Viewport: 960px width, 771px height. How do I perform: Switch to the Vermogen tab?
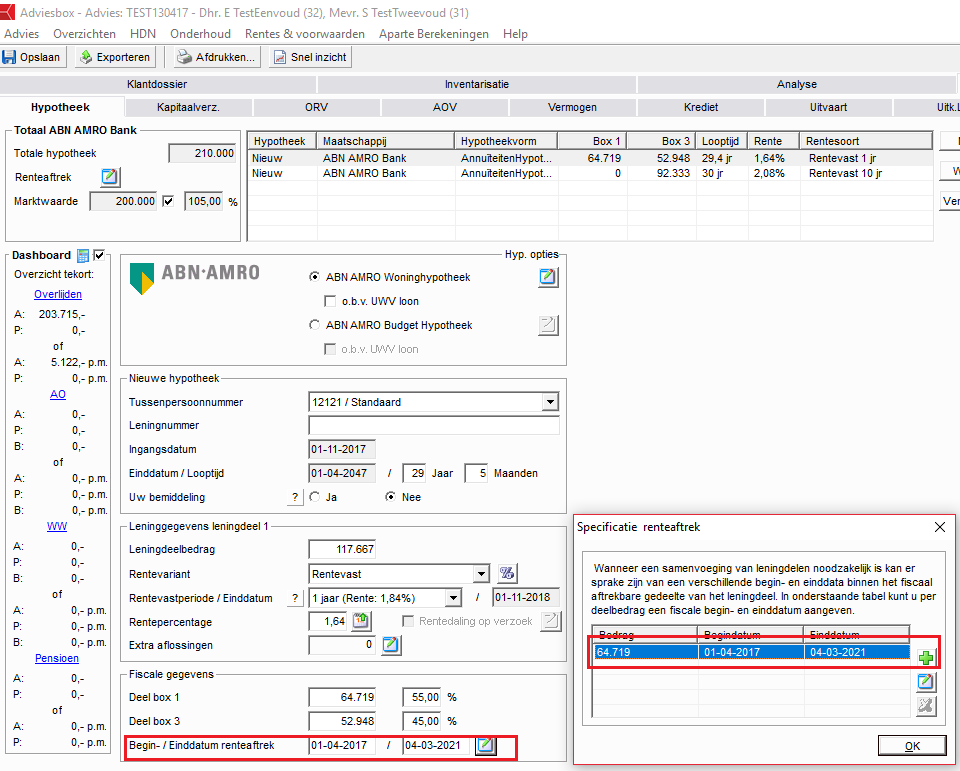pos(572,107)
